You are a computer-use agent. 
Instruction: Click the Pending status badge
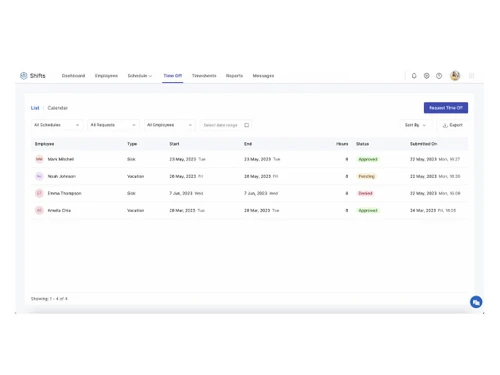click(x=366, y=176)
